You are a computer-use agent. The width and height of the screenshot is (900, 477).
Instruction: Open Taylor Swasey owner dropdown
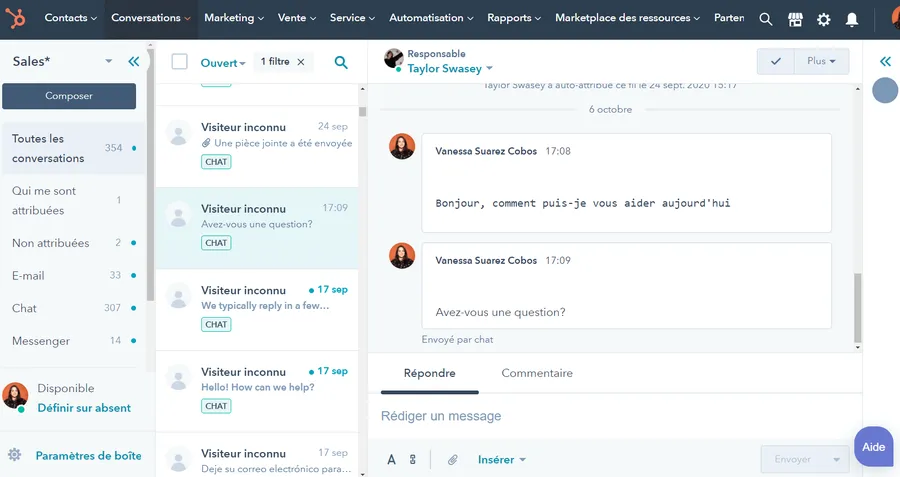point(450,68)
